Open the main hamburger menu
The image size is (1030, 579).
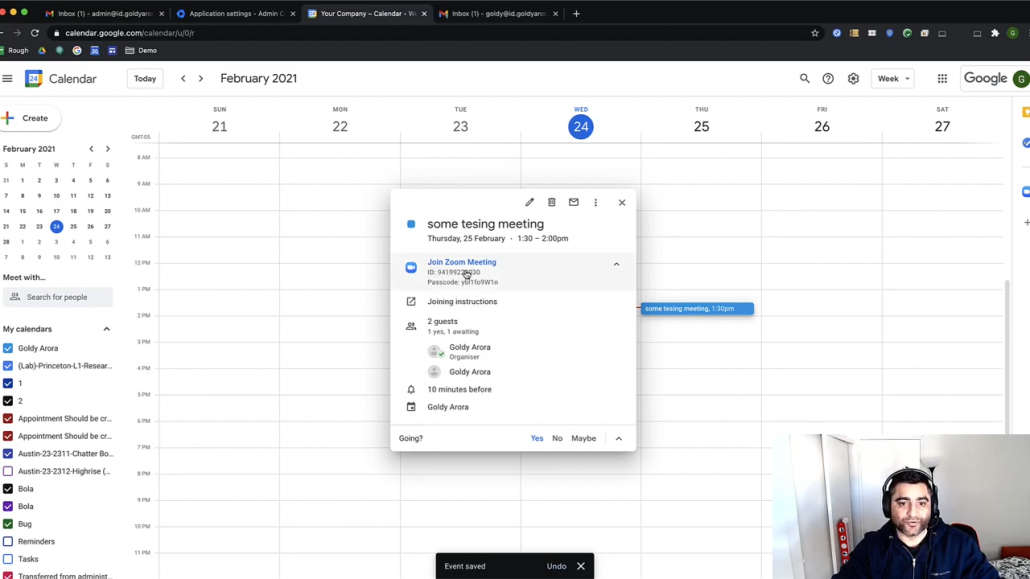(7, 79)
